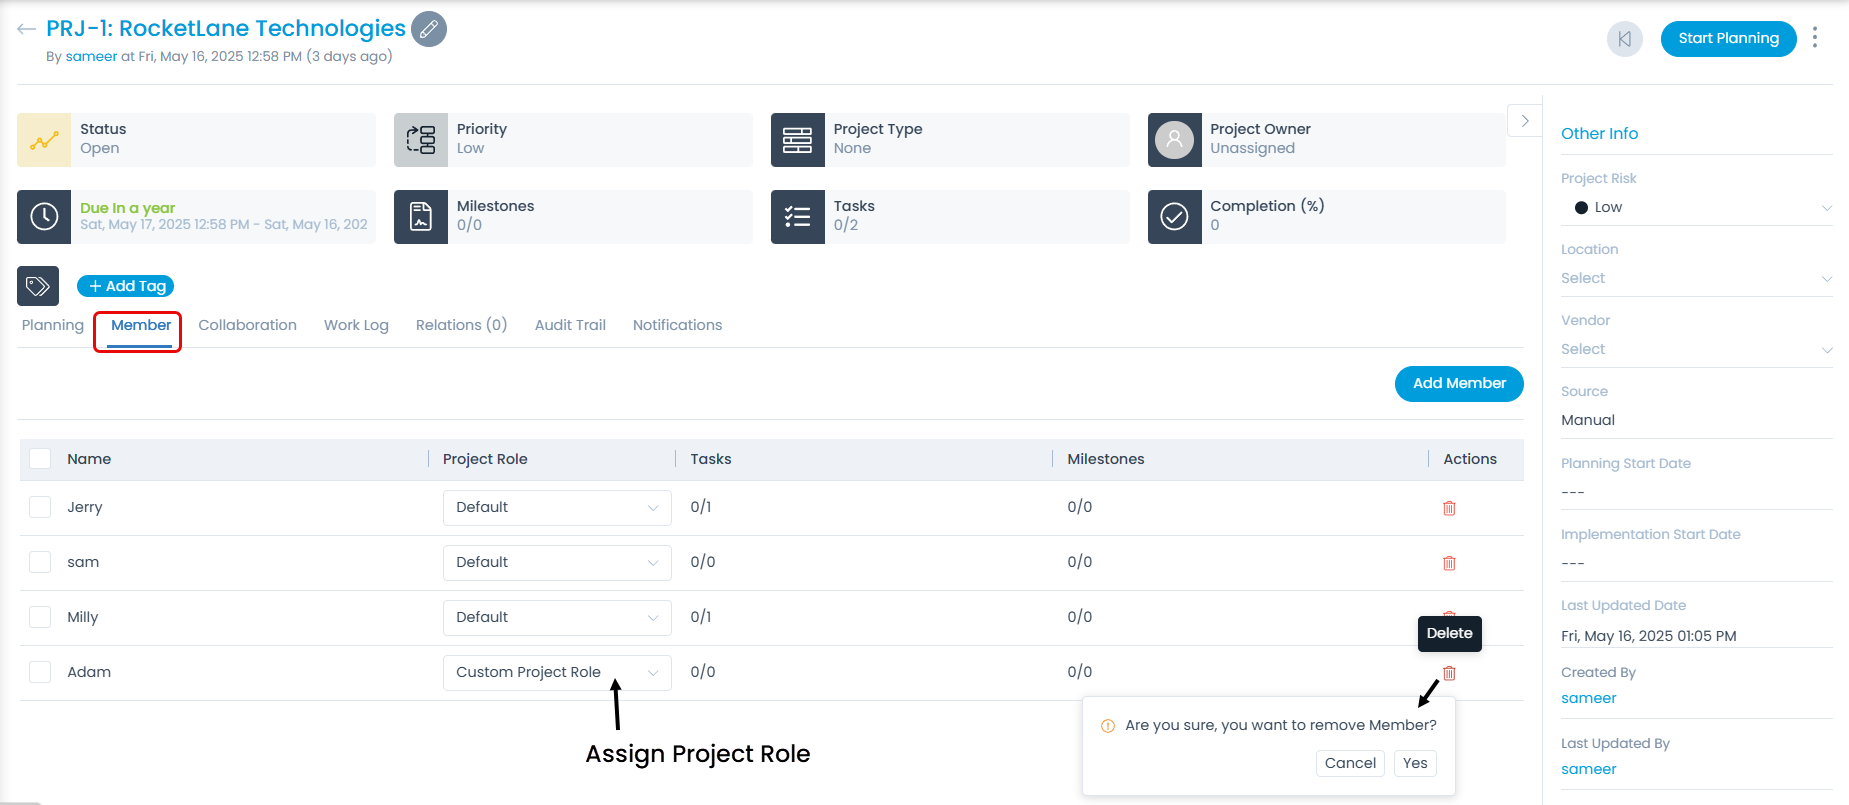Open Adam's Custom Project Role dropdown

coord(556,672)
